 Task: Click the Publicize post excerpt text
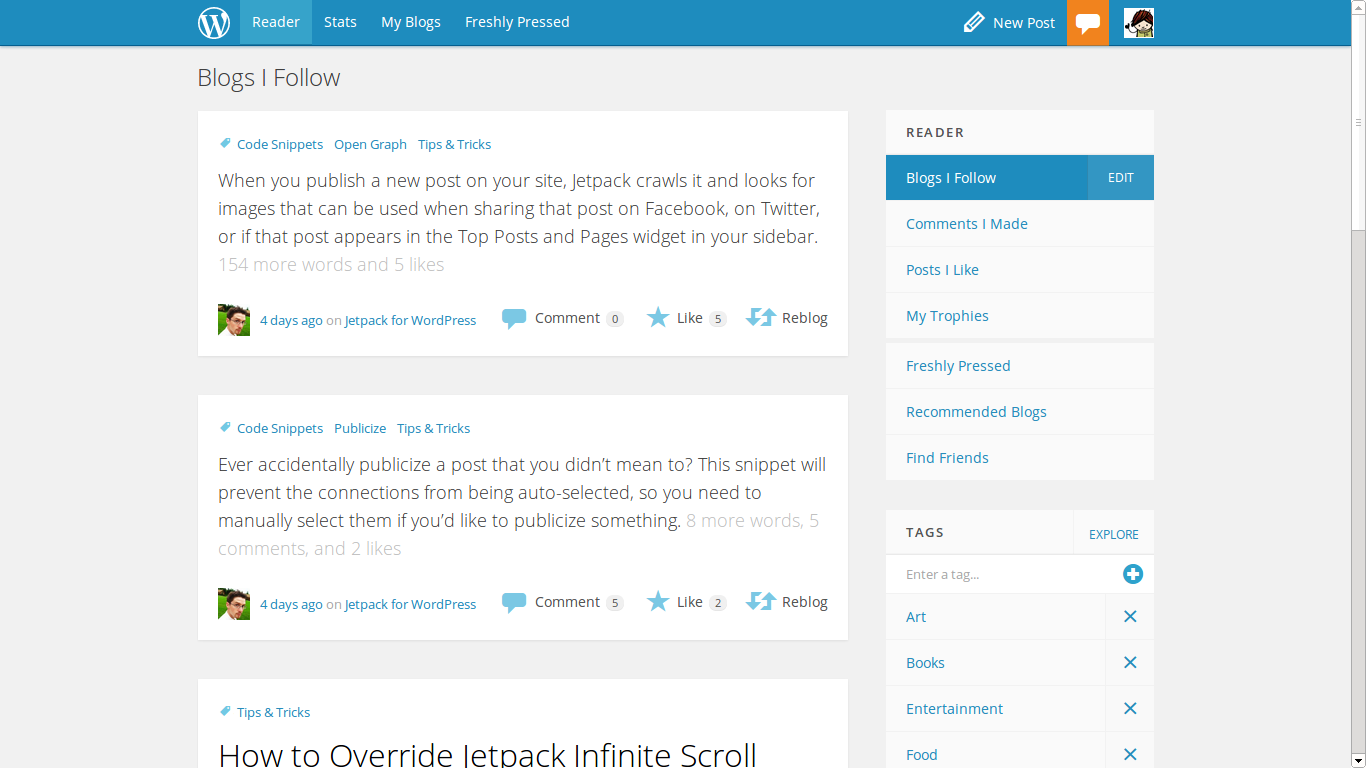pyautogui.click(x=522, y=493)
